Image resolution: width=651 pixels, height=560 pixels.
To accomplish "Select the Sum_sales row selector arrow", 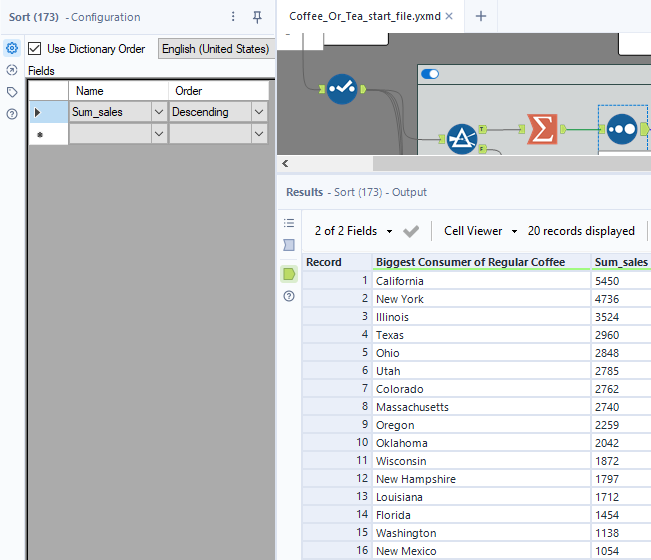I will click(x=49, y=112).
